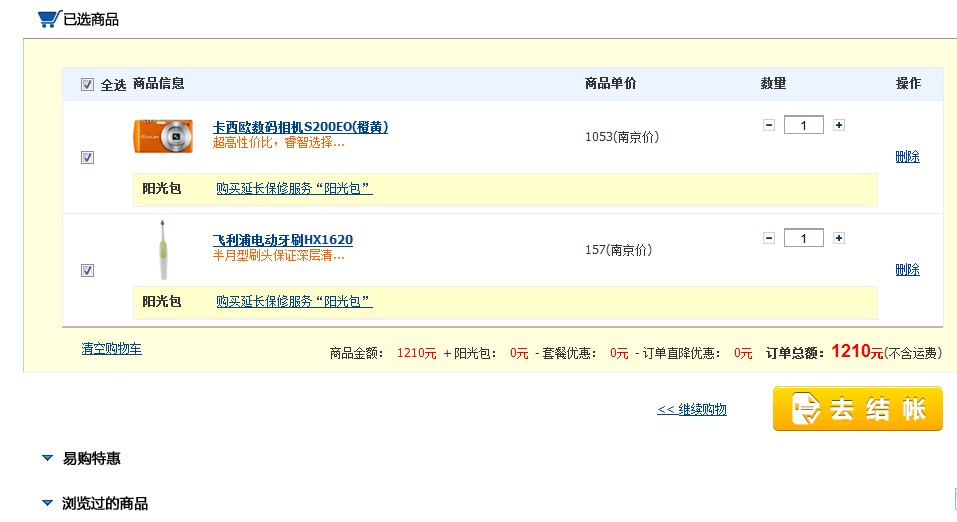
Task: Expand the 易购特惠 section arrow
Action: point(47,458)
